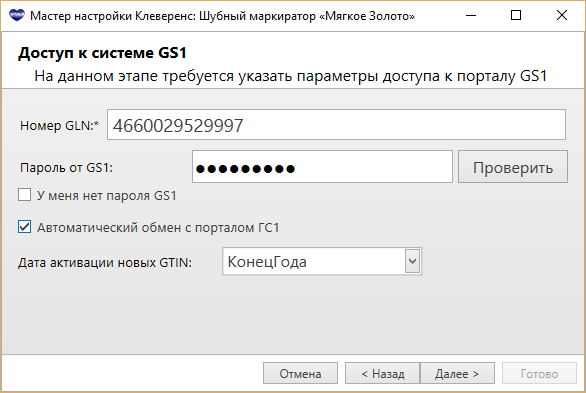Maximize the setup wizard window
Viewport: 586px width, 393px height.
tap(516, 15)
